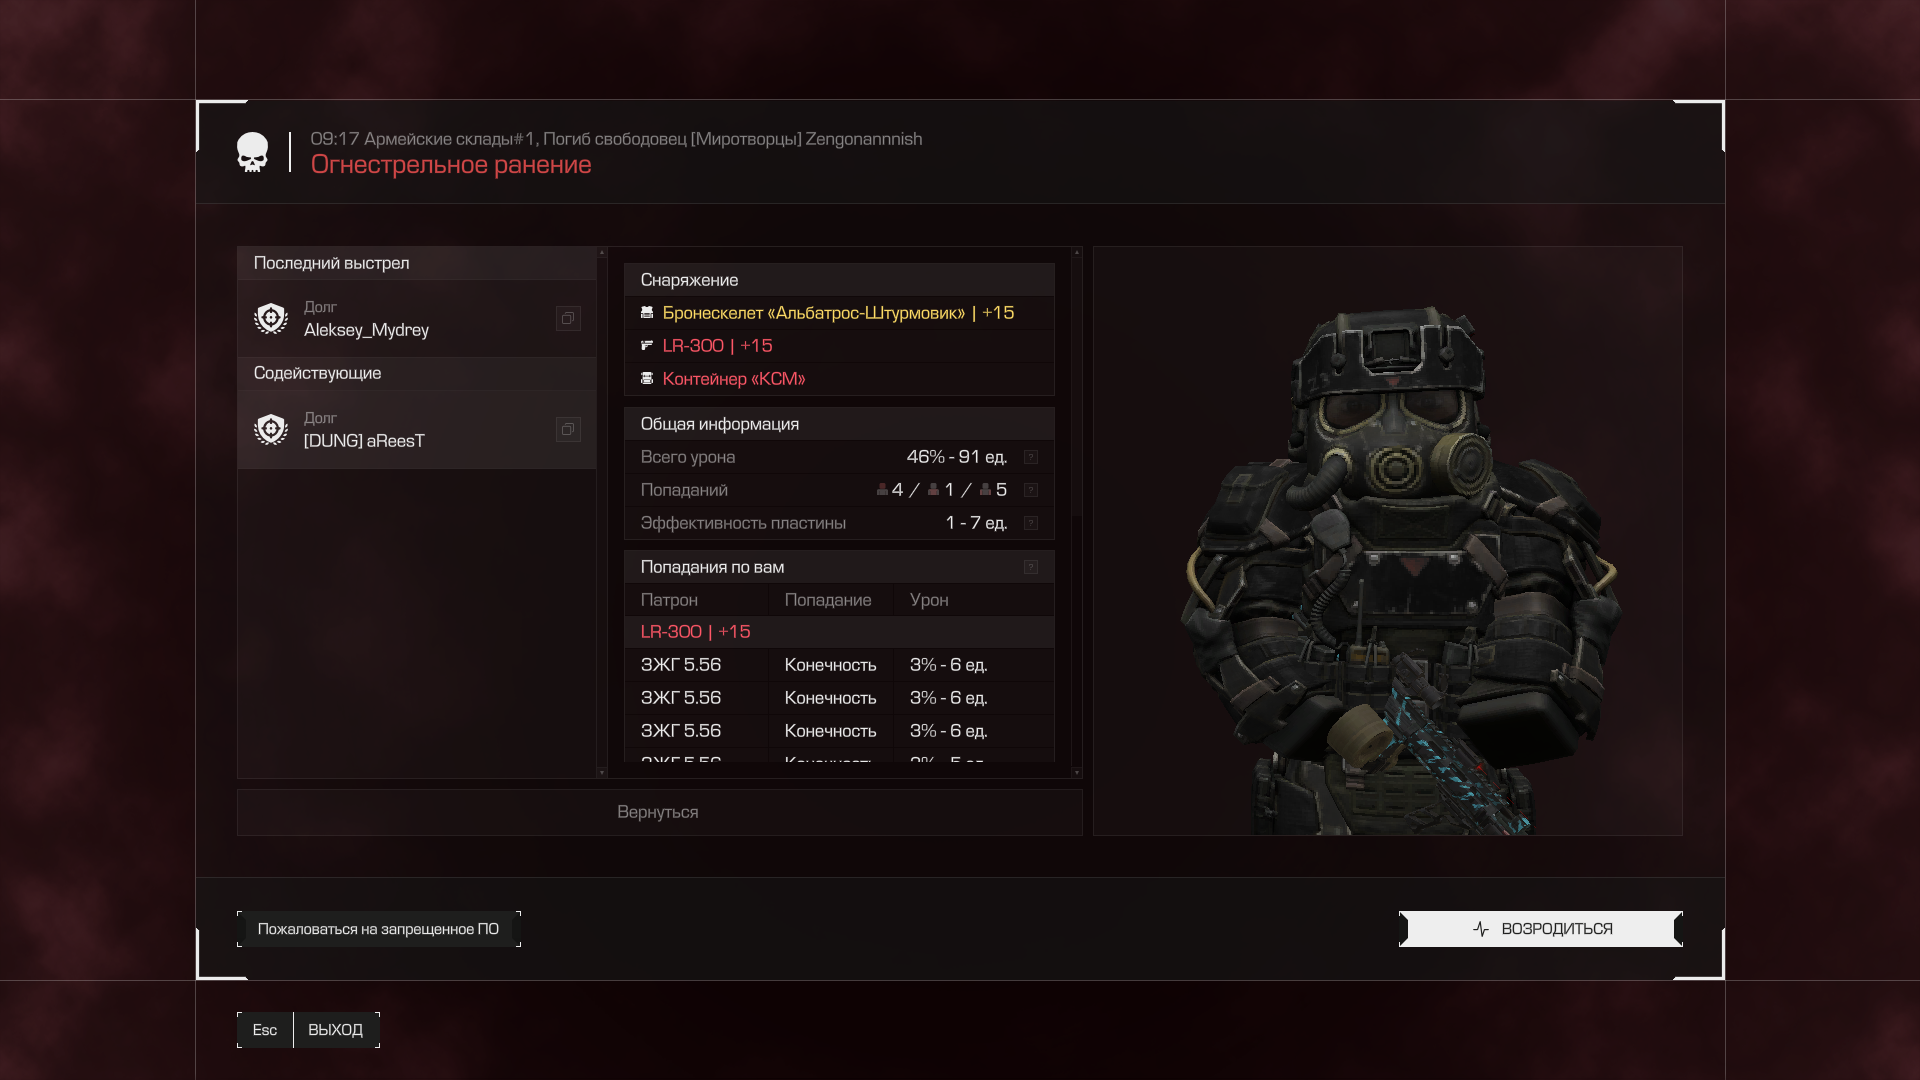Click weapon icon next to LR-300 equipment
This screenshot has height=1080, width=1920.
click(647, 346)
